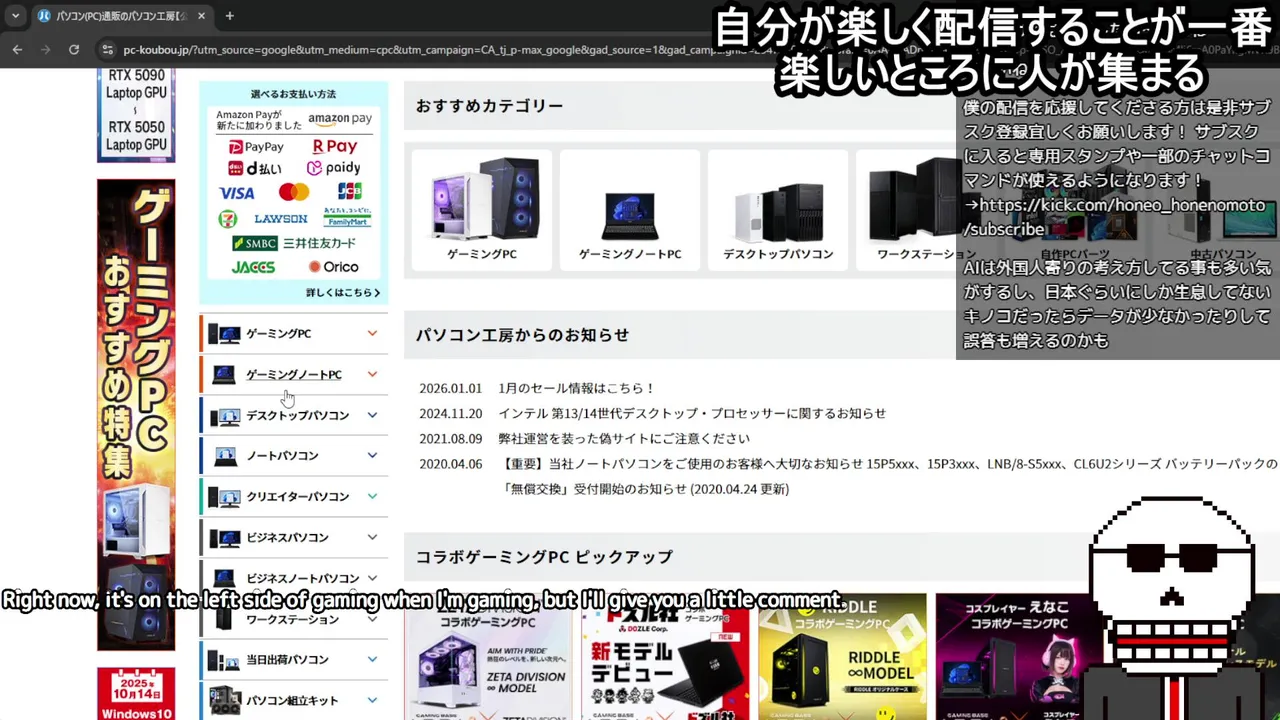Expand the ゲーミングノートPC chevron
This screenshot has height=720, width=1280.
point(372,374)
